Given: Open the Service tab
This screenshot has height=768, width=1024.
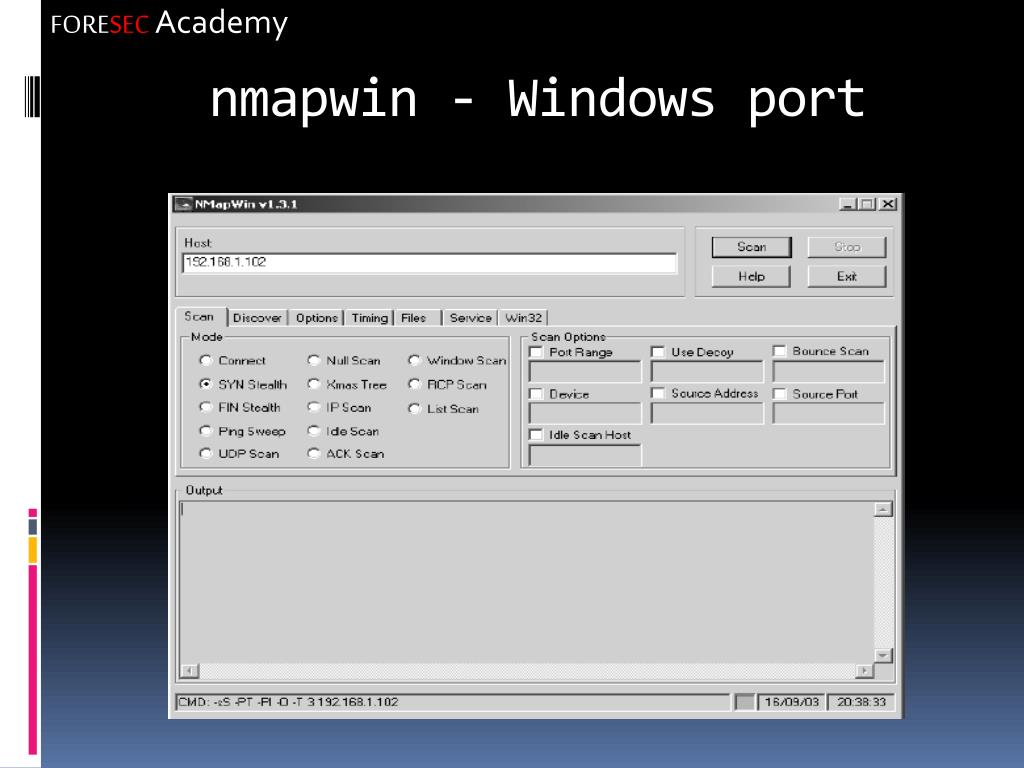Looking at the screenshot, I should pos(470,318).
